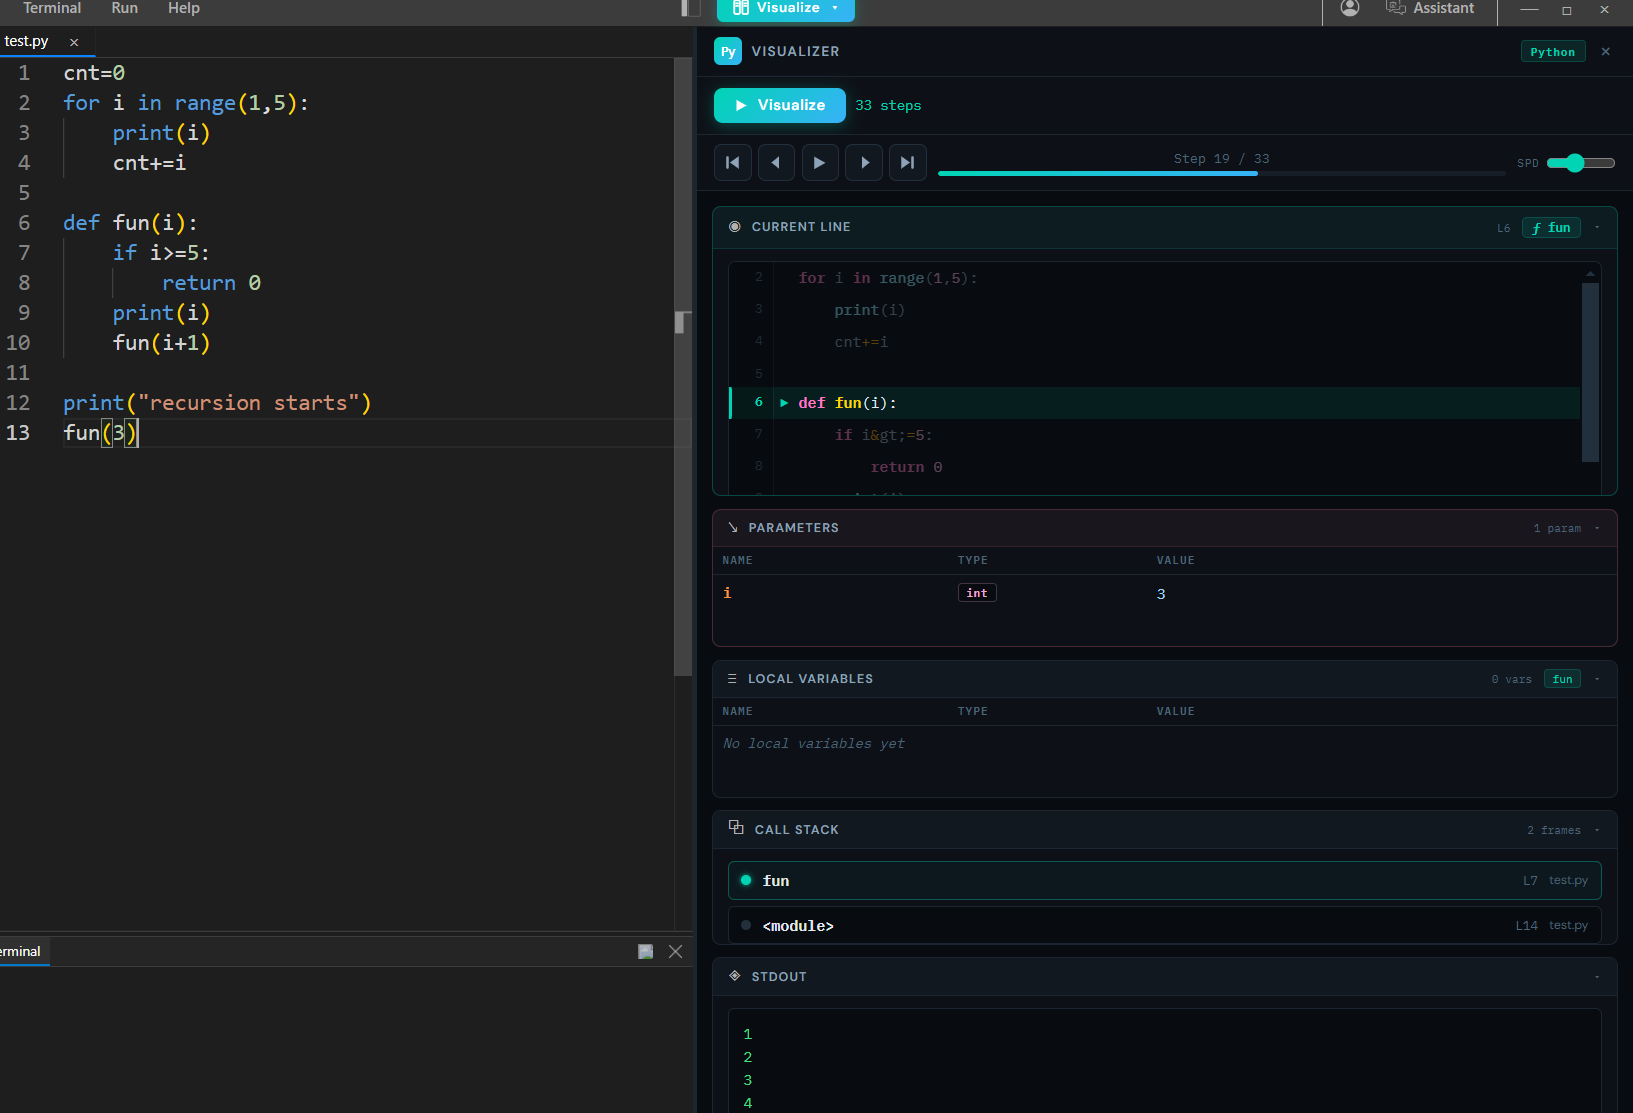Image resolution: width=1633 pixels, height=1113 pixels.
Task: Step backward one step in the visualizer
Action: click(776, 162)
